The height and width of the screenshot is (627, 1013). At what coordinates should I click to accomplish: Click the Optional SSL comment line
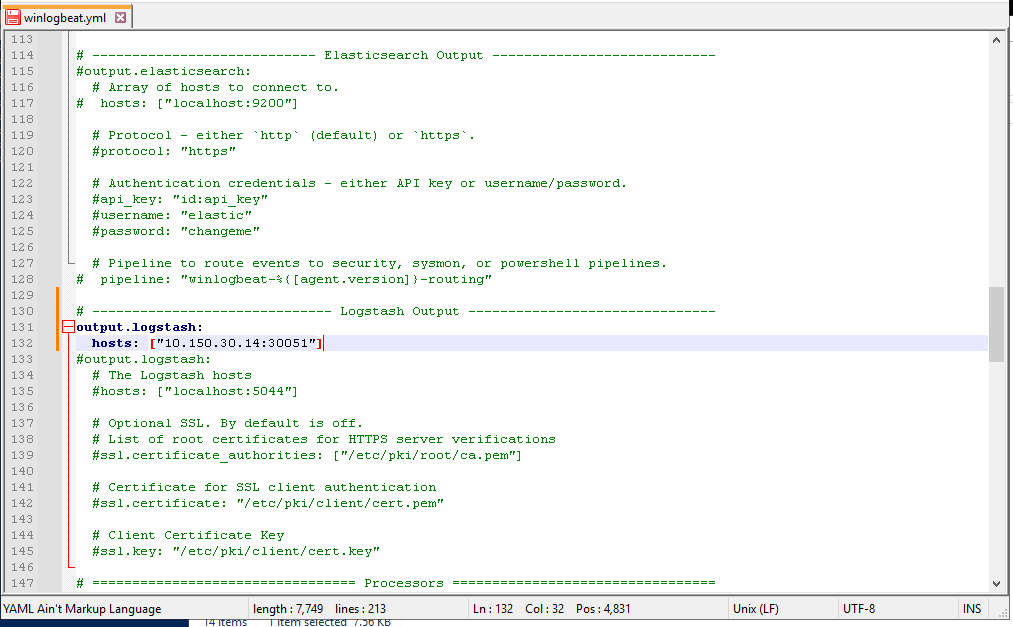[x=227, y=424]
